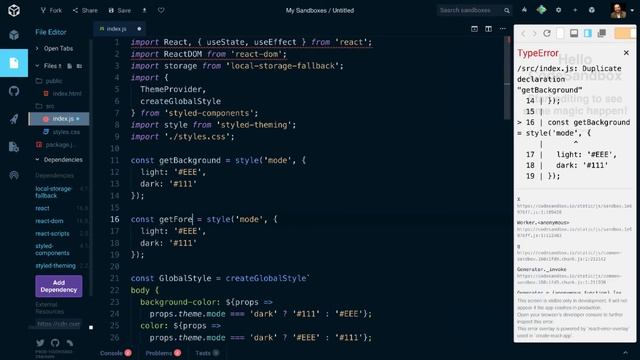640x360 pixels.
Task: Open the Live sidebar icon
Action: 14,175
